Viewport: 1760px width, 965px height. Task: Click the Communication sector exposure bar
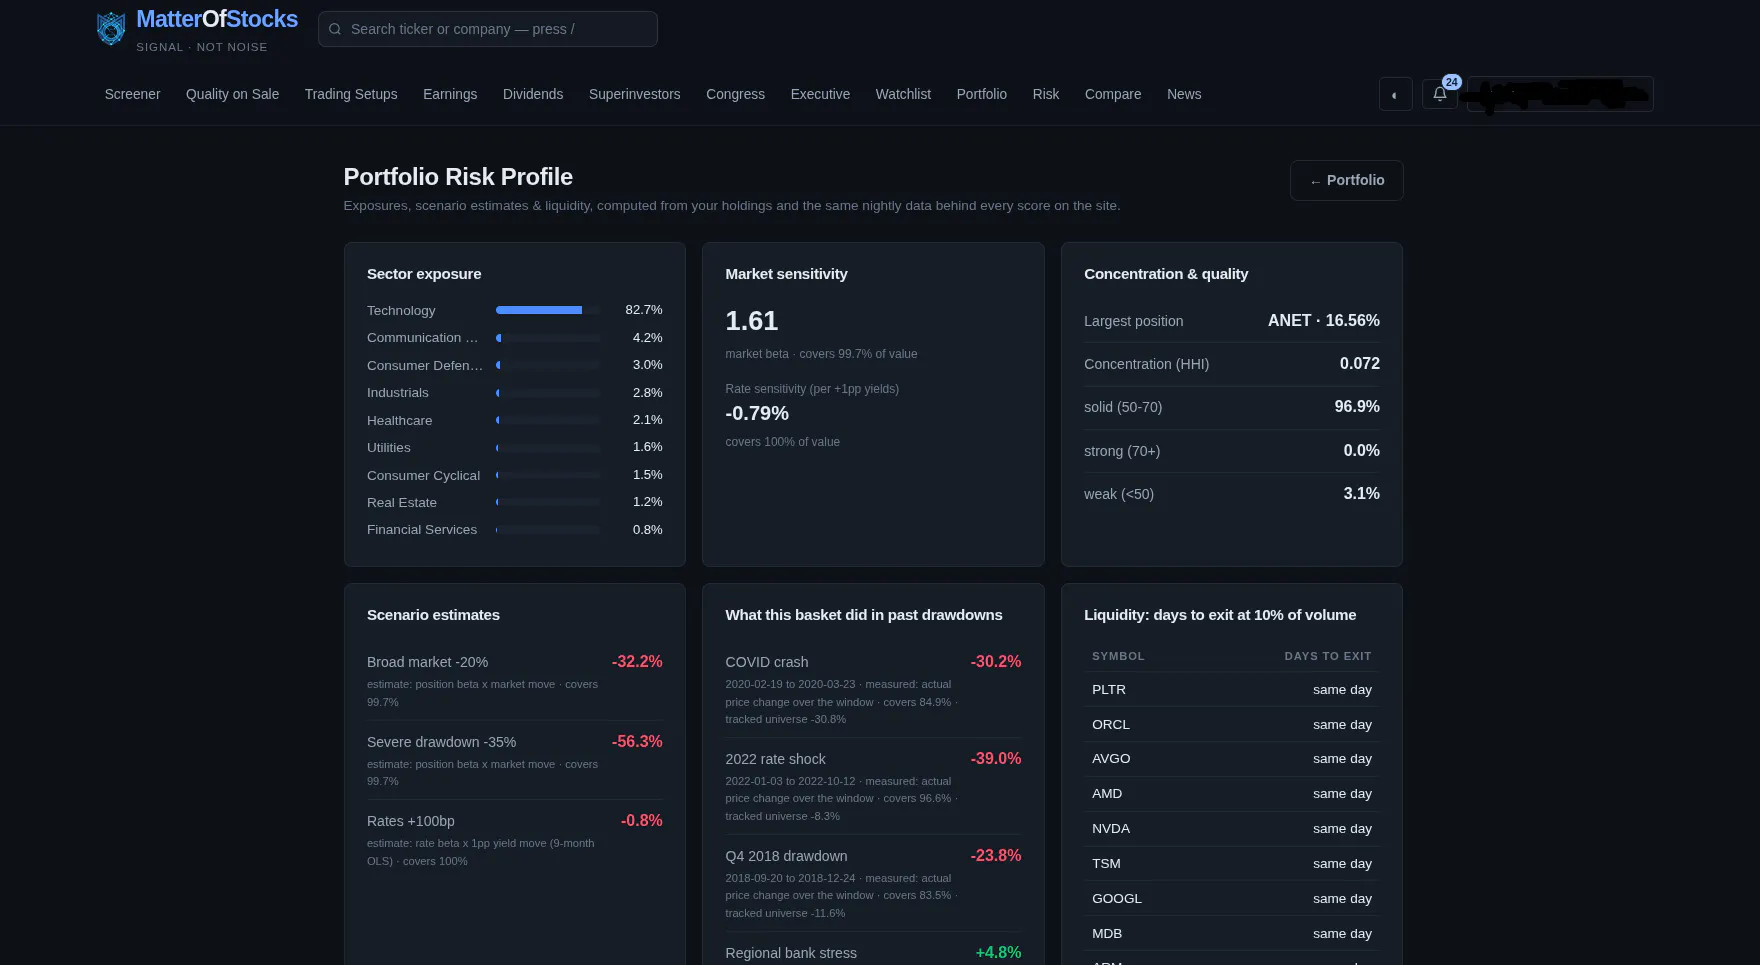pos(548,338)
